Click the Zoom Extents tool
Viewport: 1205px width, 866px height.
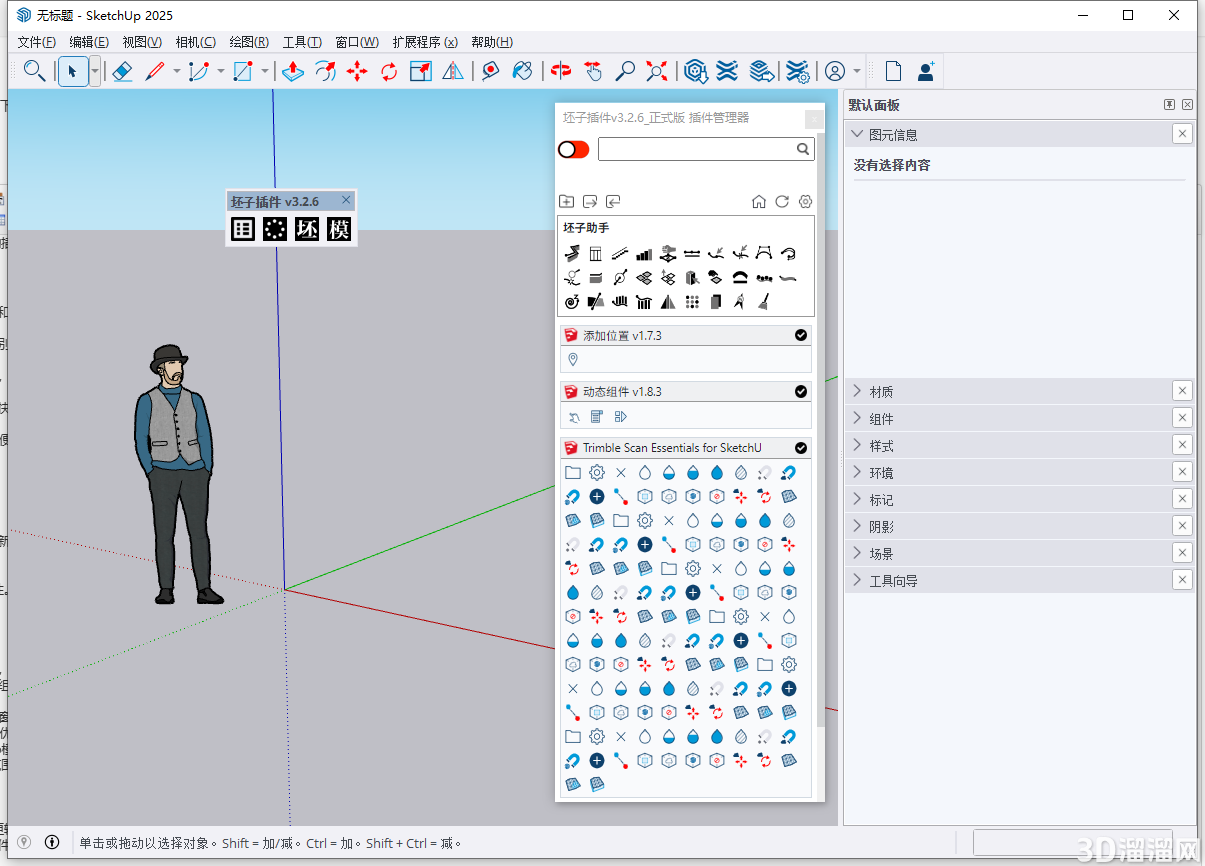click(655, 71)
